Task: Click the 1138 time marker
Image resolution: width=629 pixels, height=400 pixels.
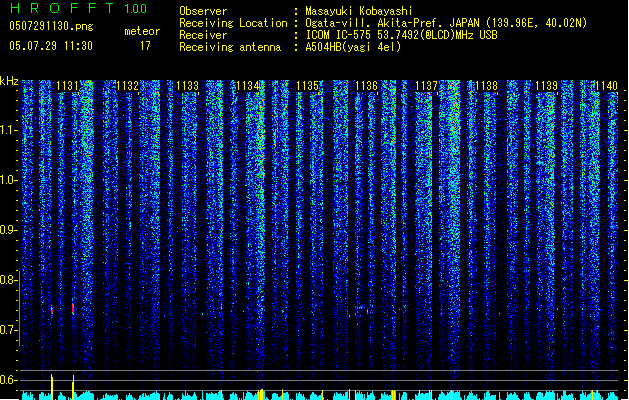Action: click(x=486, y=86)
